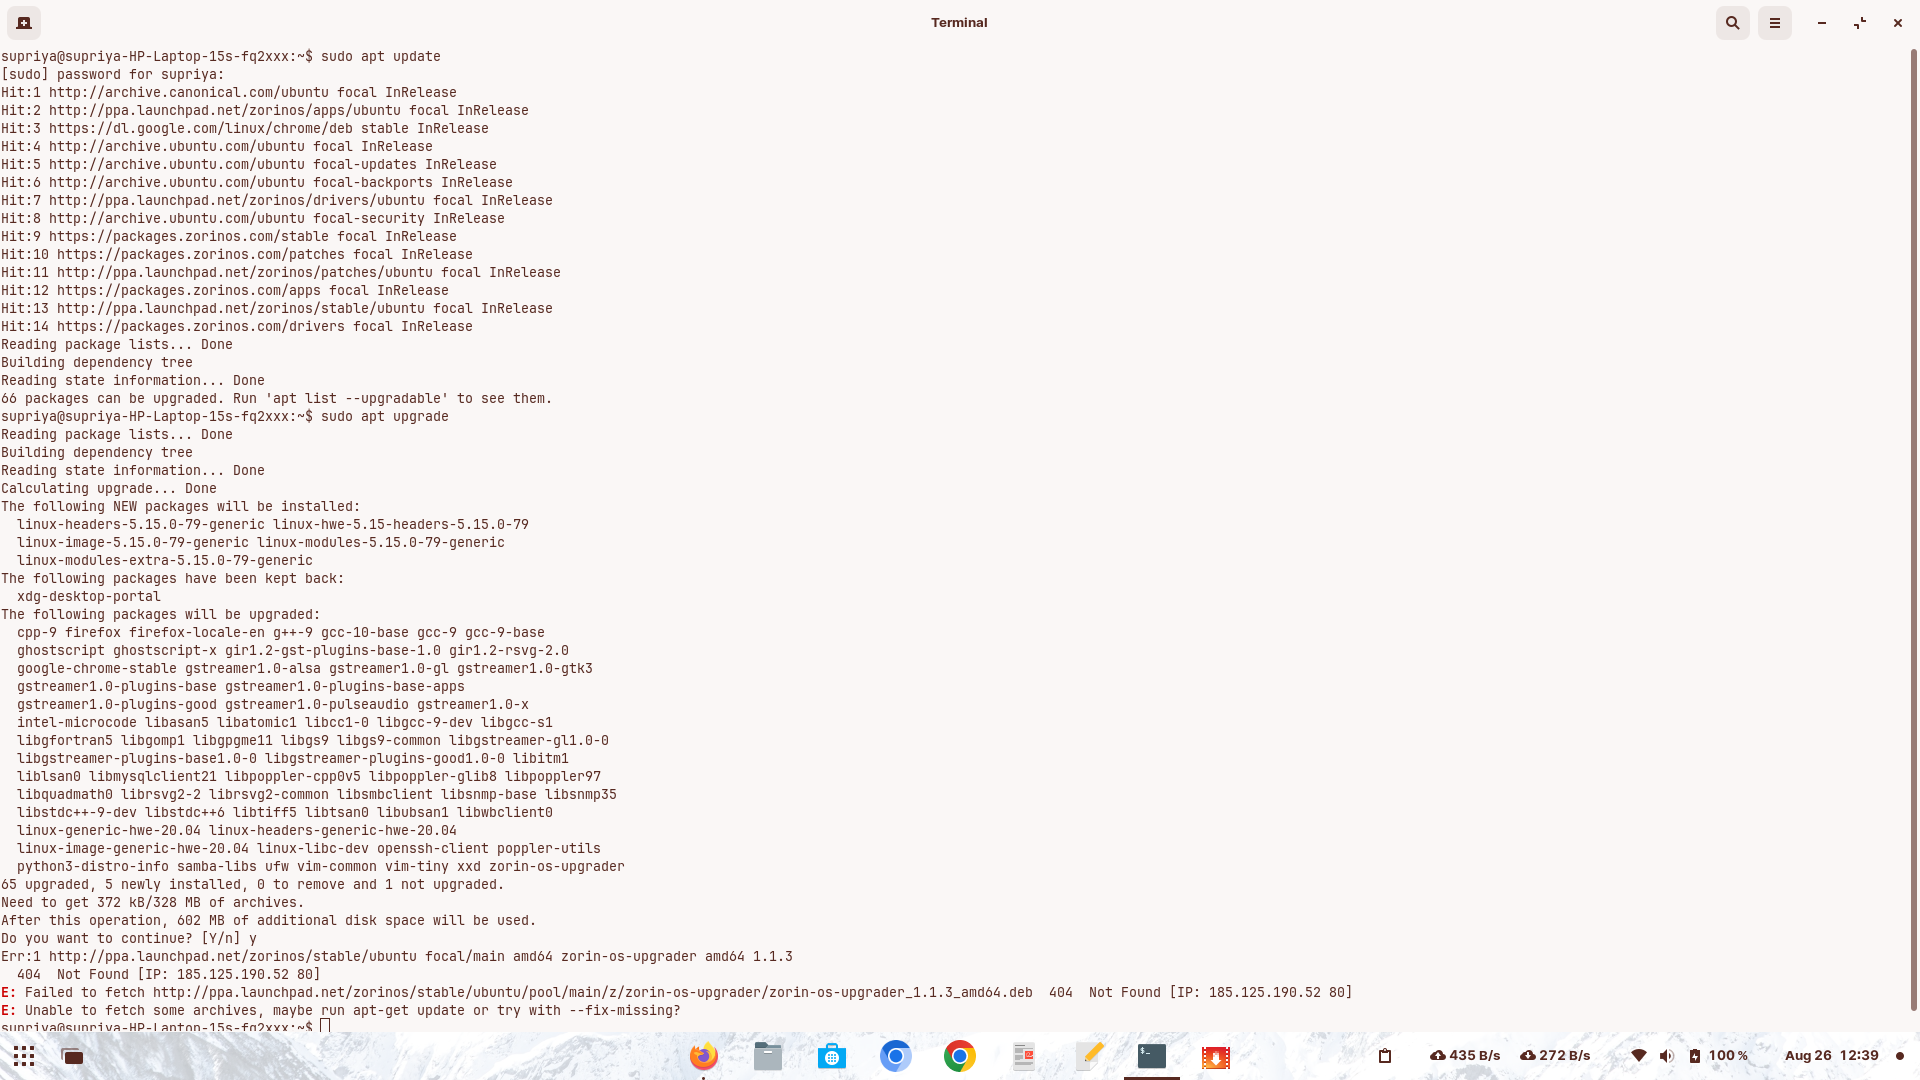This screenshot has height=1080, width=1920.
Task: Click the terminal vertical scrollbar
Action: (1914, 530)
